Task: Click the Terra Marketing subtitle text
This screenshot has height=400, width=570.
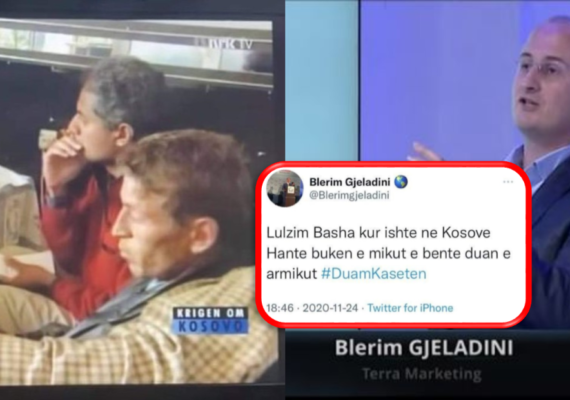Action: (x=422, y=374)
